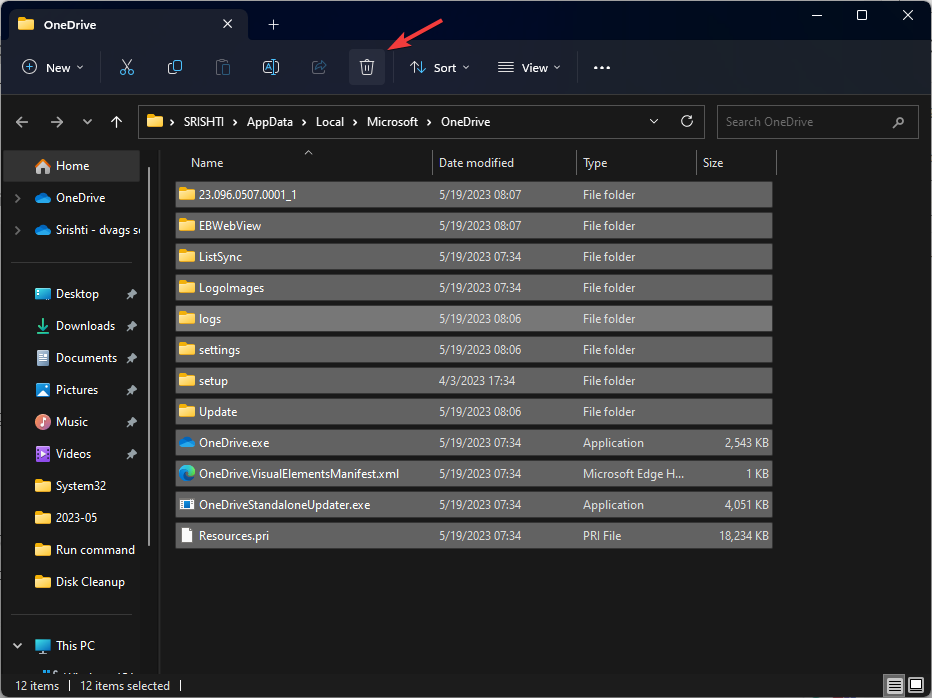
Task: Go back with the left arrow
Action: click(23, 122)
